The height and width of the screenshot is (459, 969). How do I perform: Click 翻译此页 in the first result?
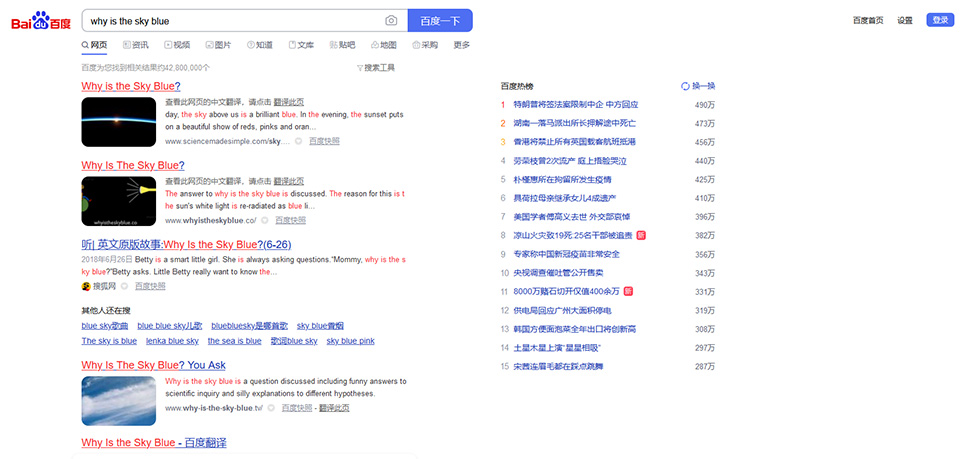click(289, 102)
